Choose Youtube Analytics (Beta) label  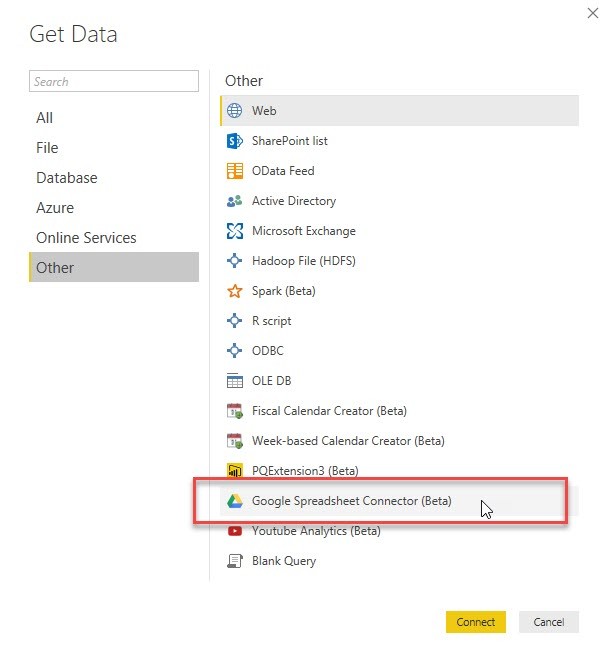(x=316, y=531)
